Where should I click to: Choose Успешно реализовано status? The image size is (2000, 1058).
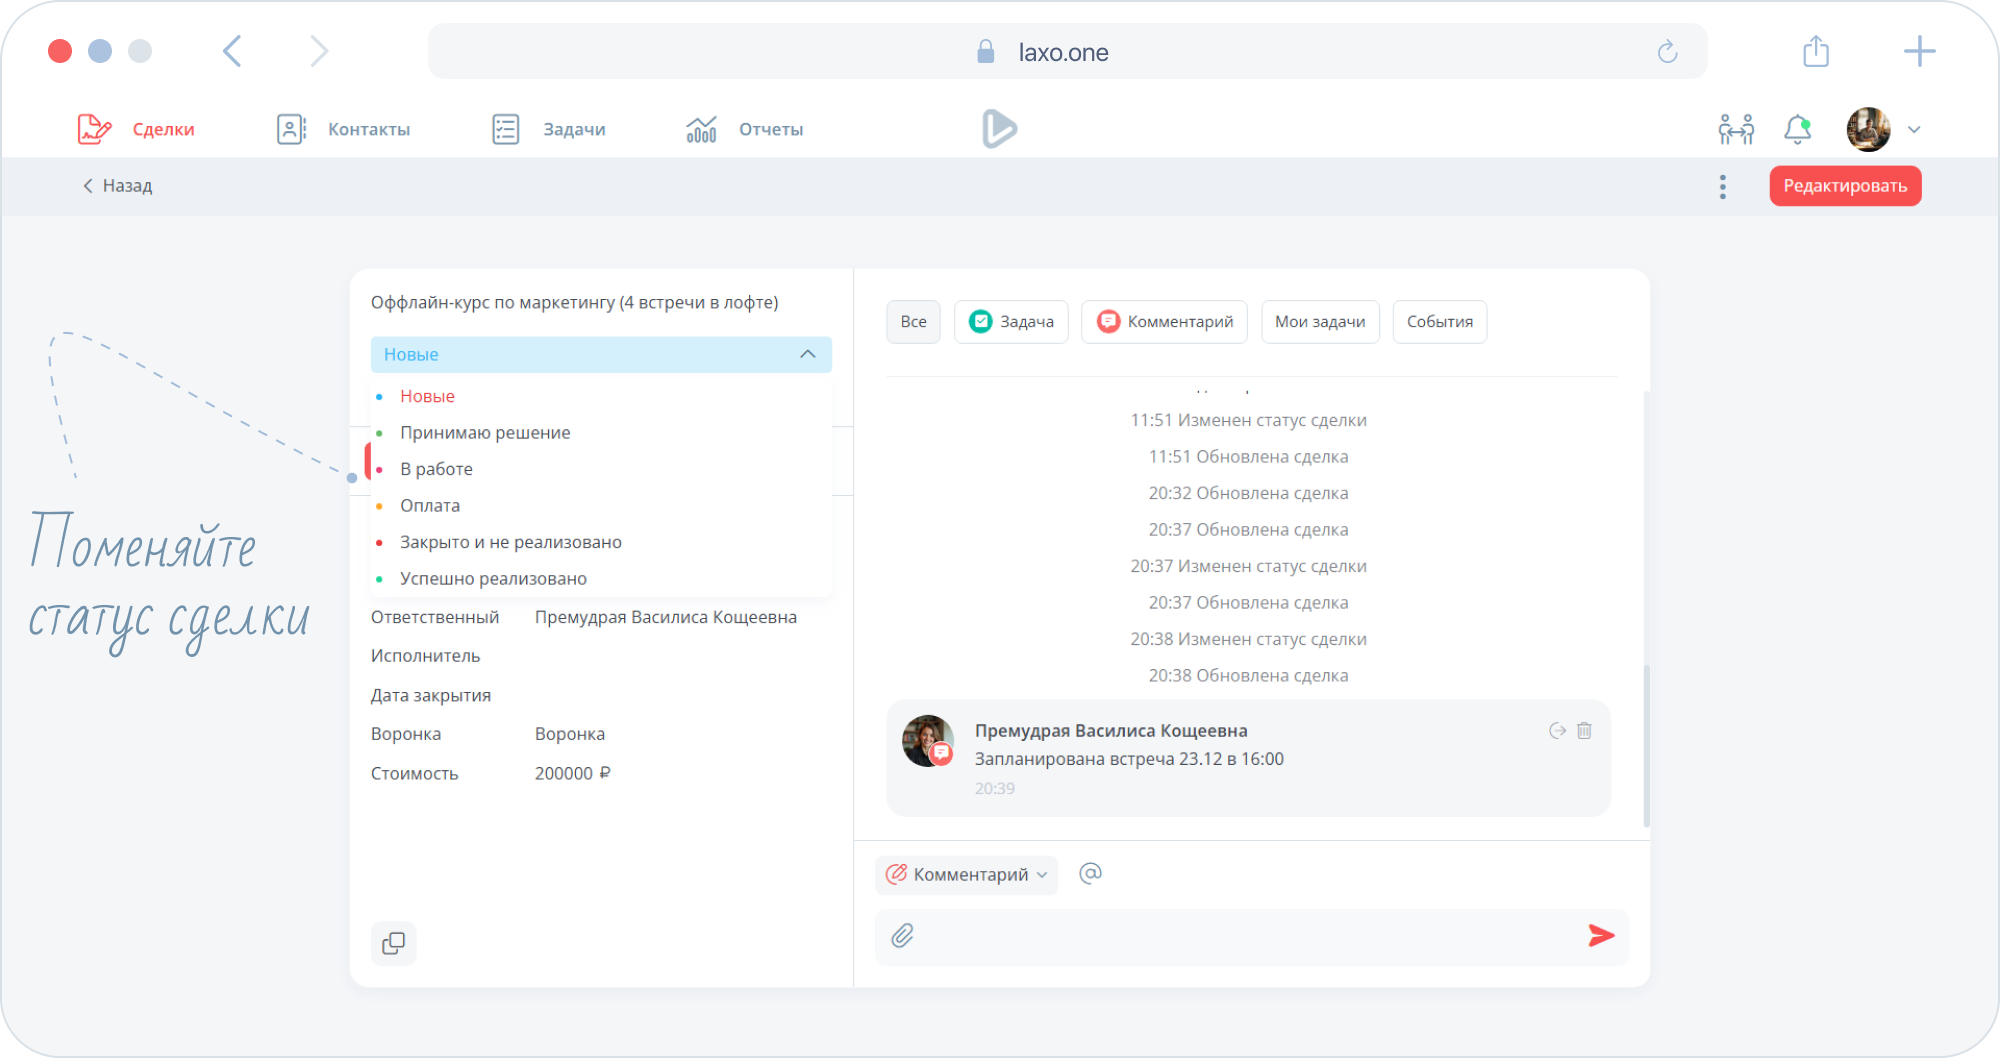pyautogui.click(x=493, y=579)
